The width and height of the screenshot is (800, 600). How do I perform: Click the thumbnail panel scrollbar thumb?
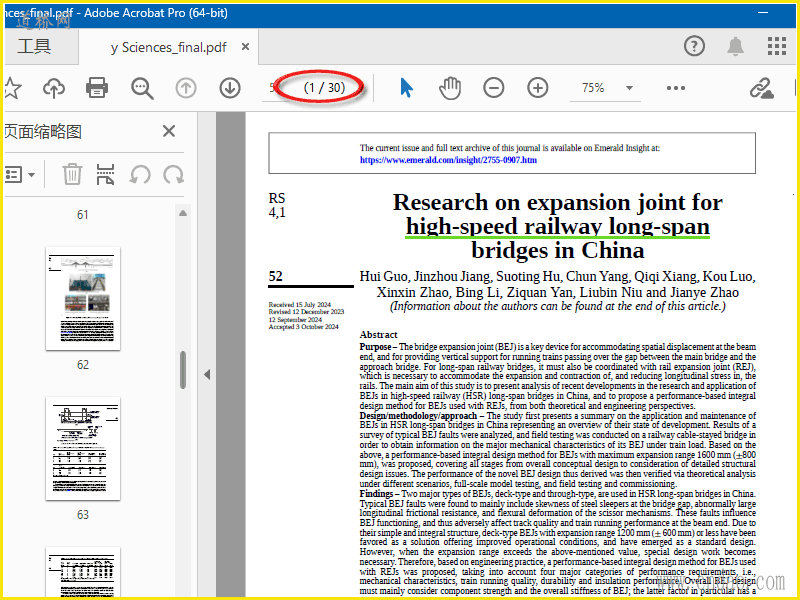coord(183,370)
